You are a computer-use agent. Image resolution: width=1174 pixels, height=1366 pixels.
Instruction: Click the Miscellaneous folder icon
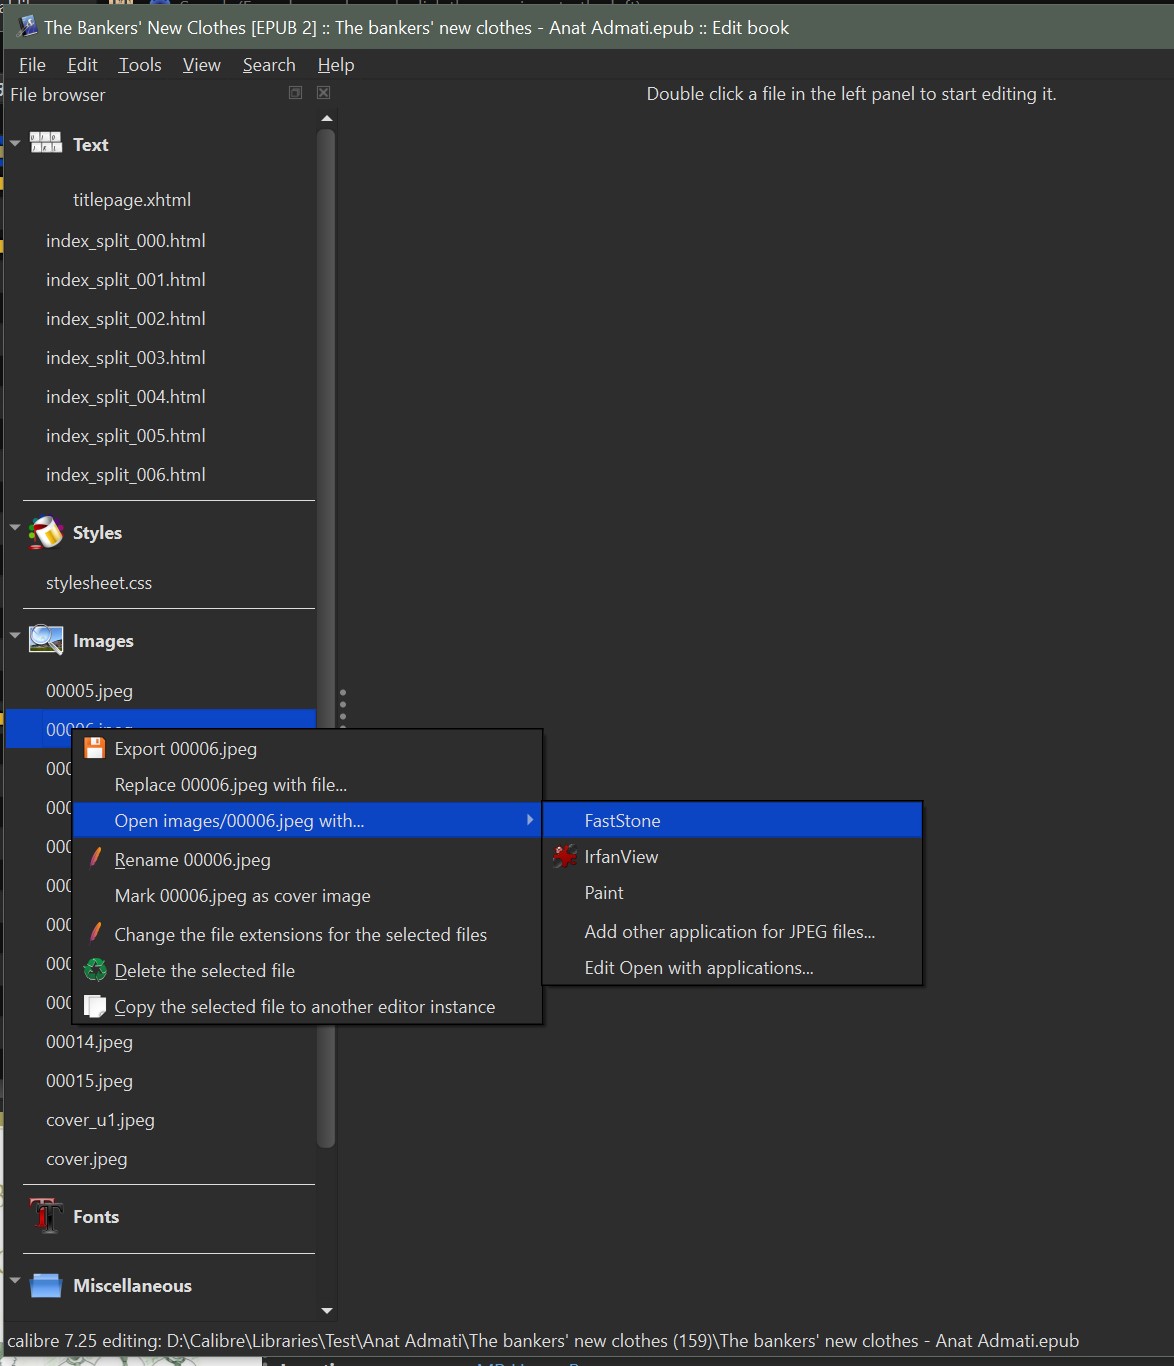(x=46, y=1285)
